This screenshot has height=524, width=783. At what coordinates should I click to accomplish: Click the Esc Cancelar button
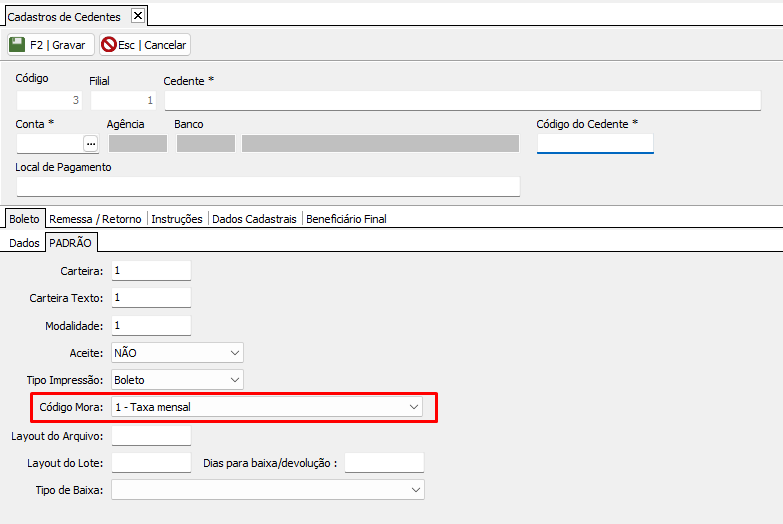144,45
